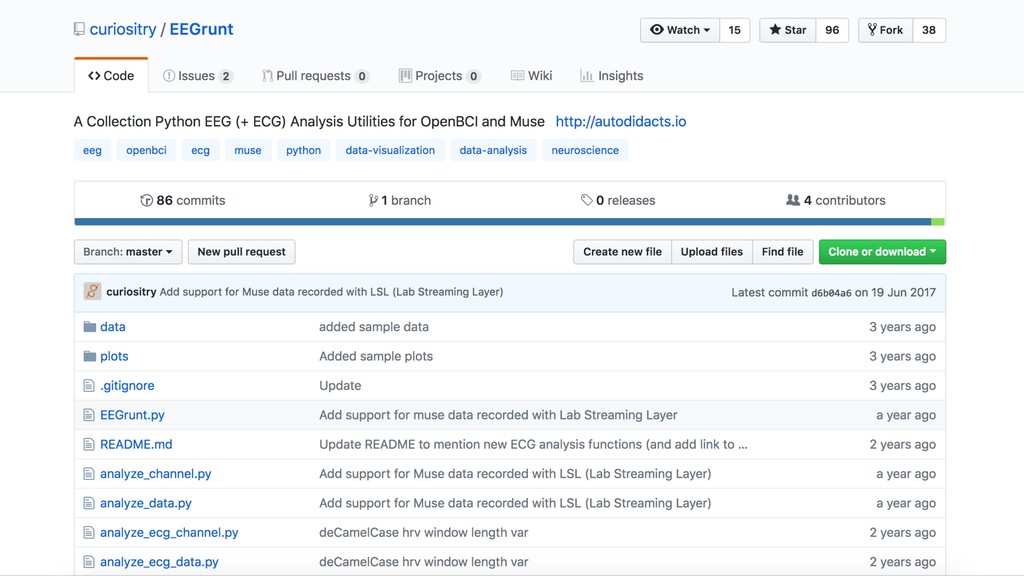The height and width of the screenshot is (576, 1024).
Task: Select the neuroscience topic tag
Action: pos(585,151)
